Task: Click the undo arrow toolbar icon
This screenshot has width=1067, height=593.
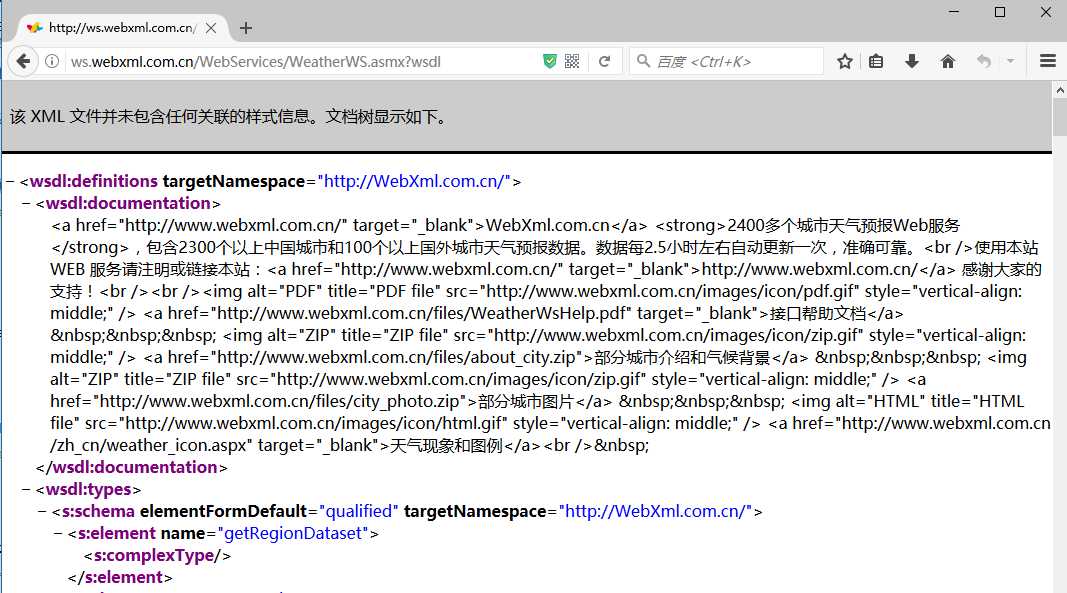Action: [984, 62]
